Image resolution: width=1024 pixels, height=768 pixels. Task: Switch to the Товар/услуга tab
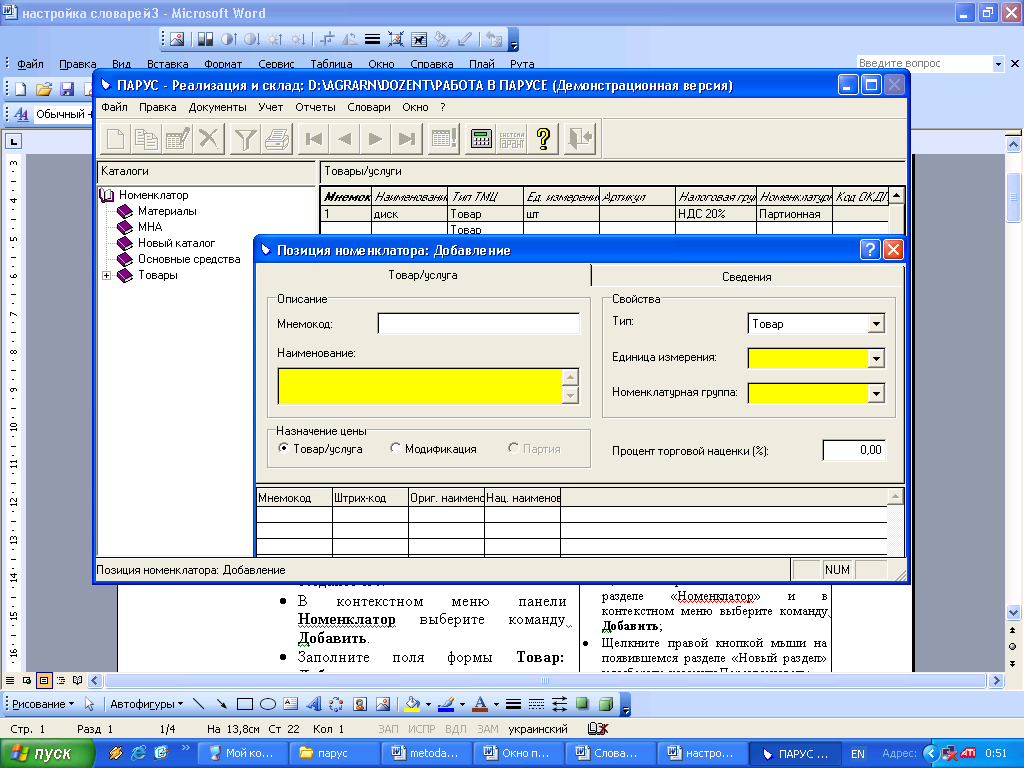(x=423, y=275)
